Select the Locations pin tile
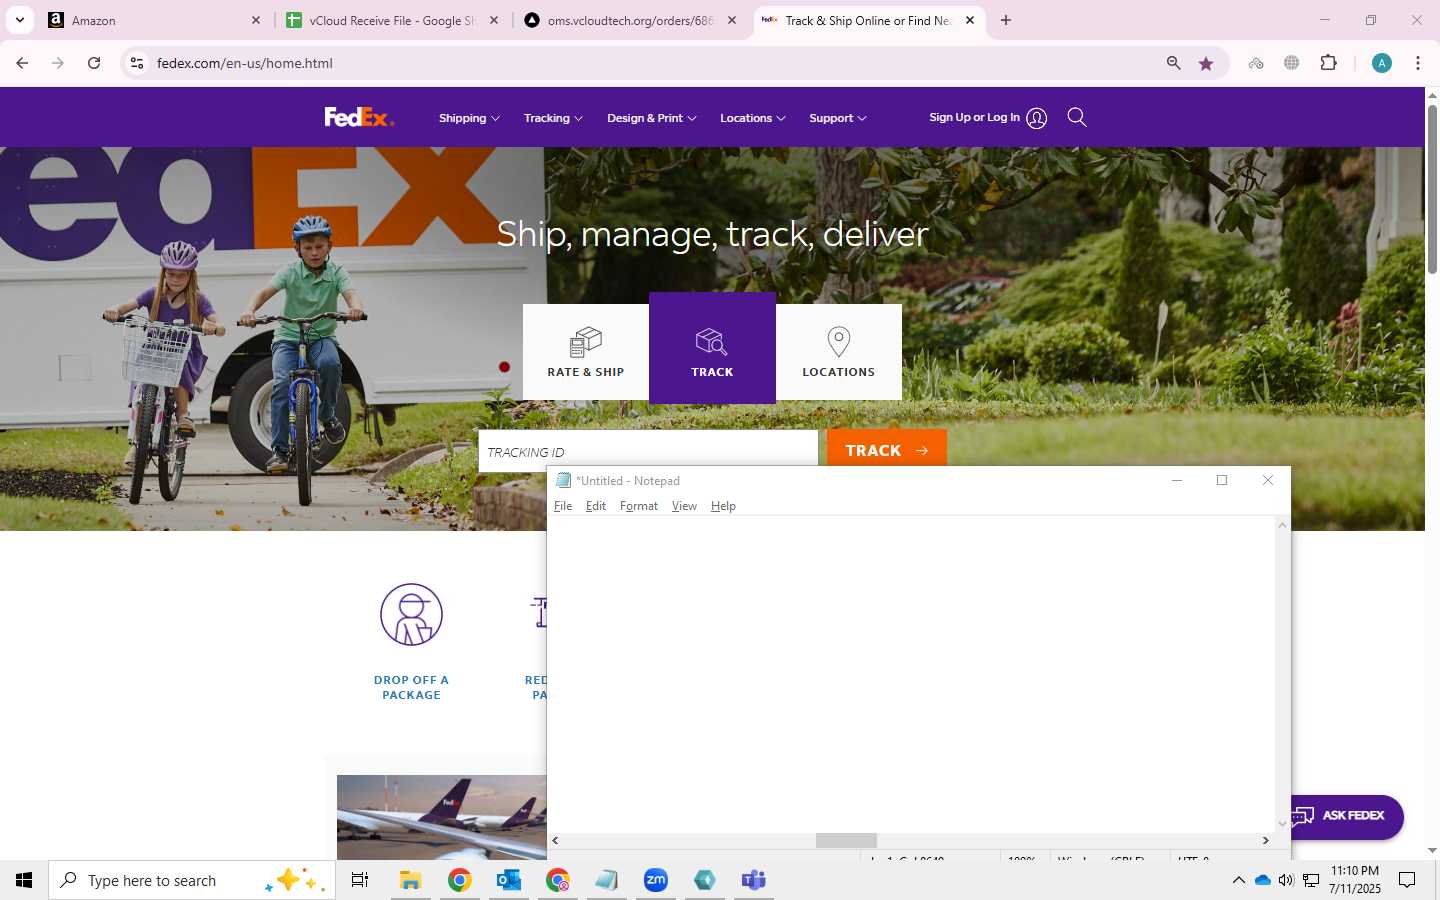The image size is (1440, 900). 838,352
